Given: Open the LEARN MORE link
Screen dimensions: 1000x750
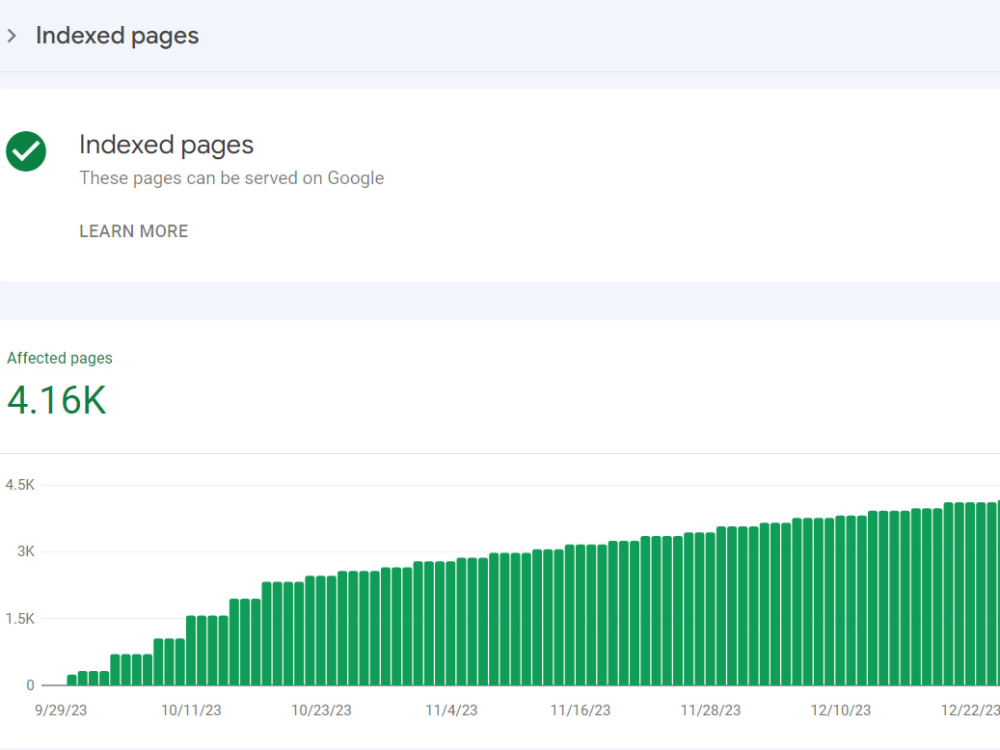Looking at the screenshot, I should point(133,231).
